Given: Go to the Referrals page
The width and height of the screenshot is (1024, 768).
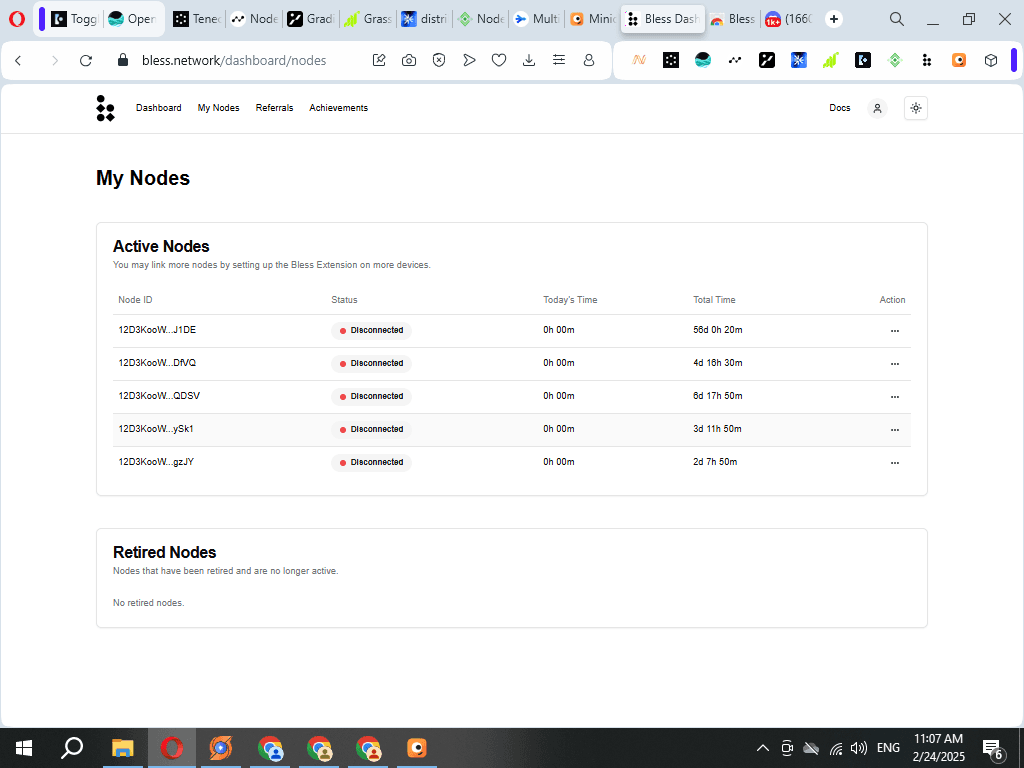Looking at the screenshot, I should click(274, 108).
